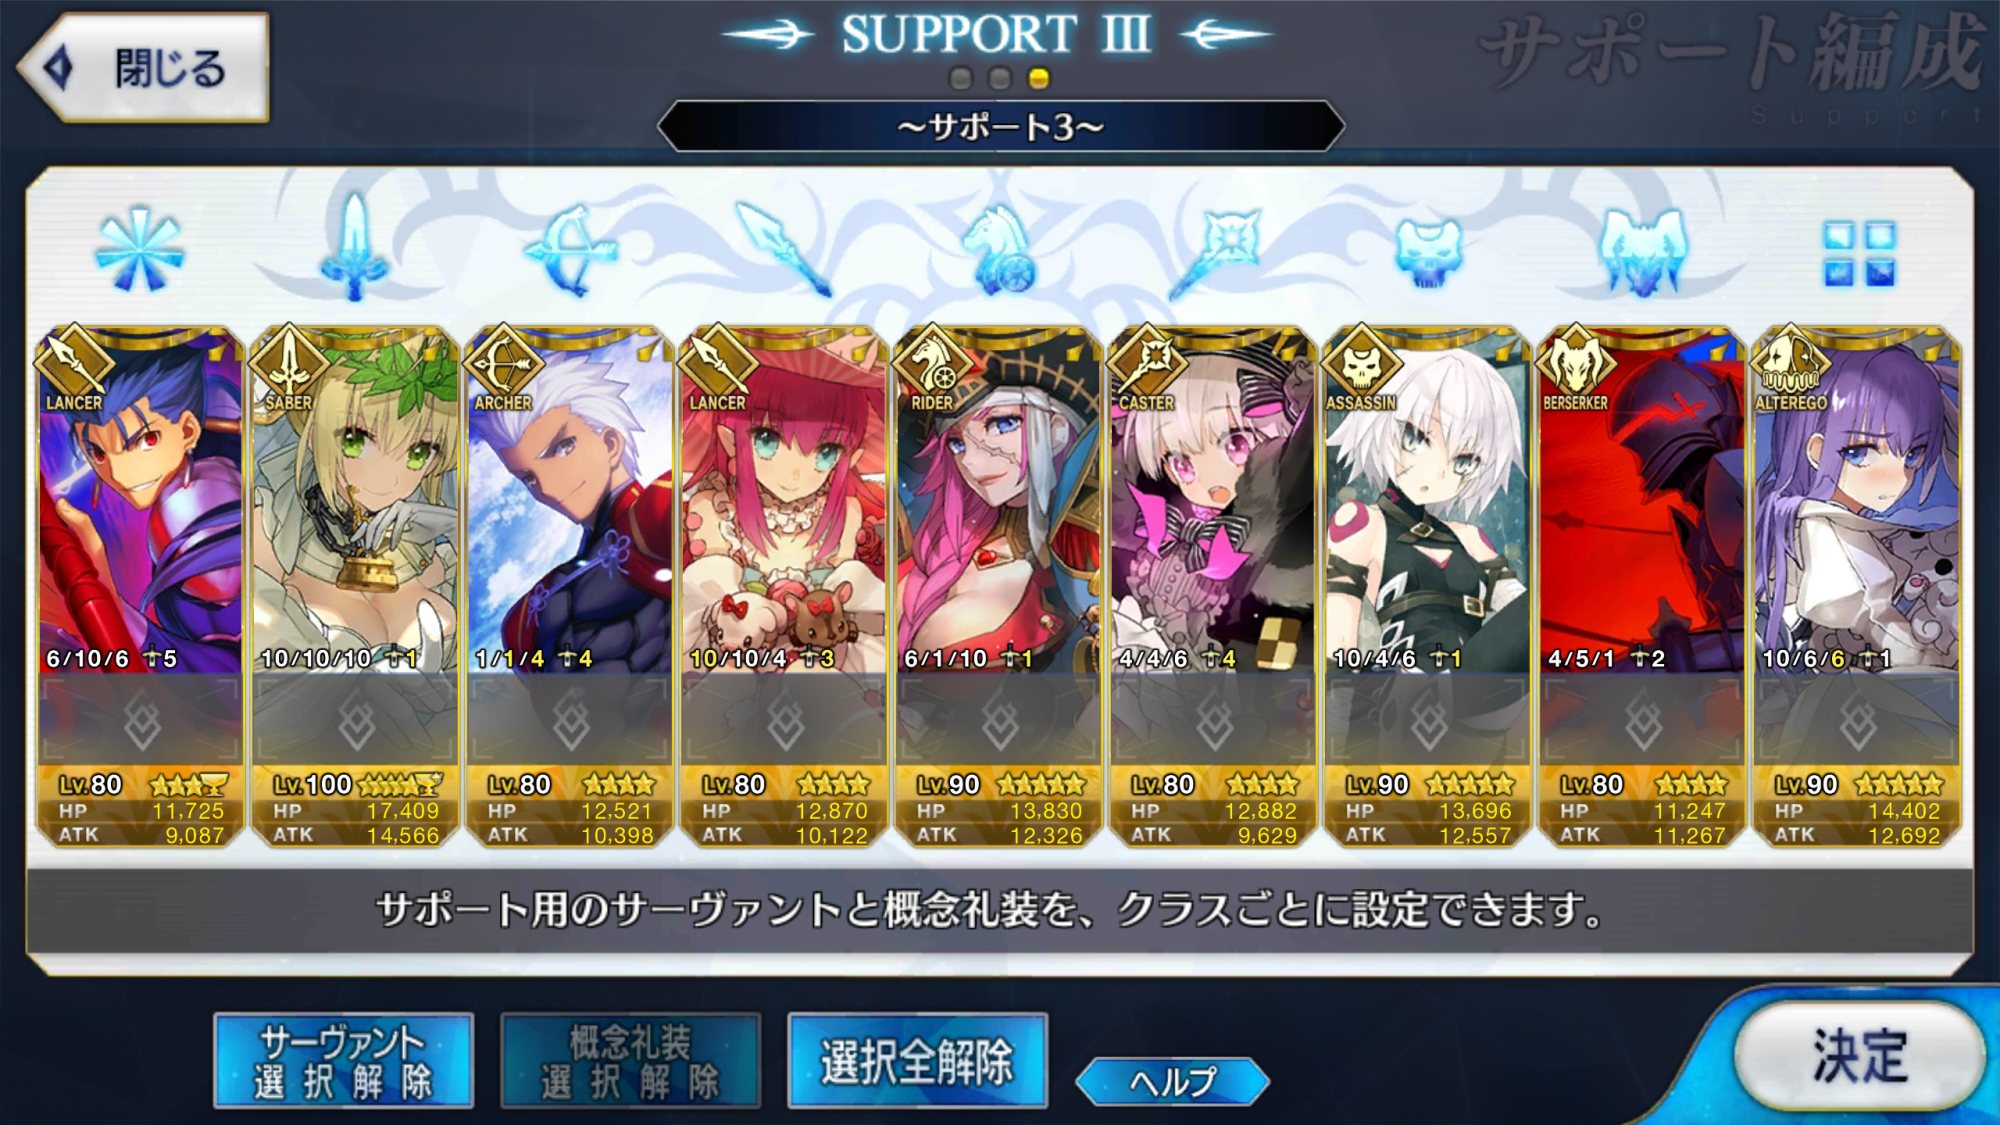
Task: Select the Assassin class skull icon
Action: (x=1429, y=254)
